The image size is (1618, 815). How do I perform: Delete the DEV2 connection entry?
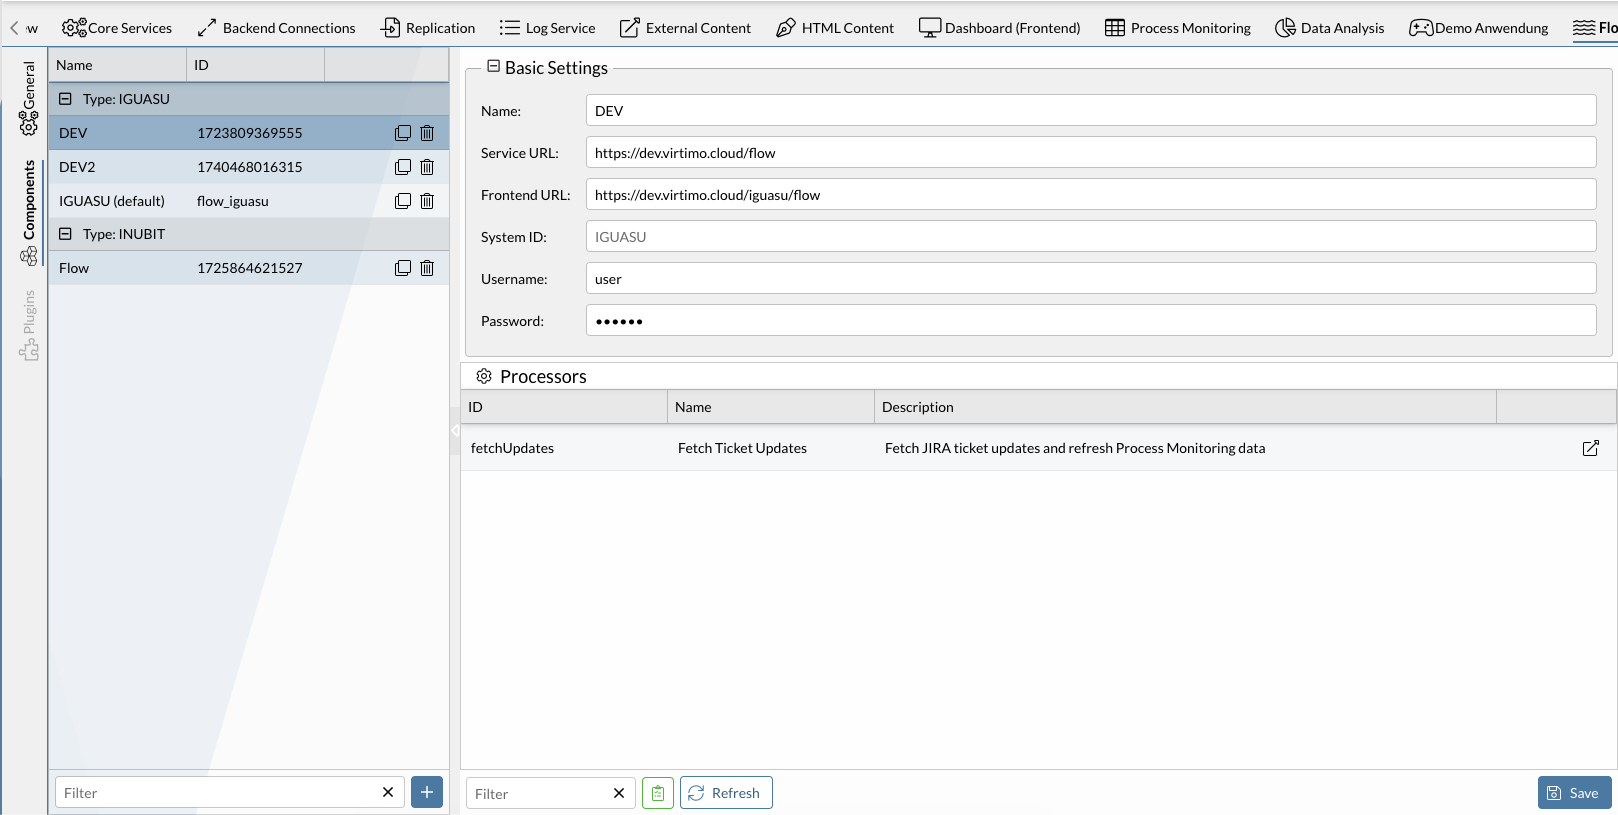(x=427, y=167)
